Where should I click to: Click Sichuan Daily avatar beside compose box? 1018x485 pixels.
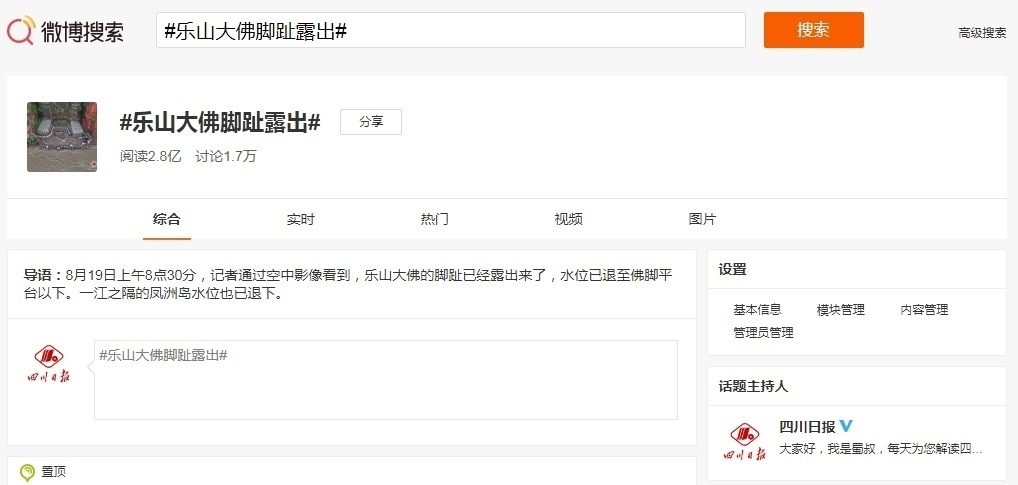coord(48,363)
